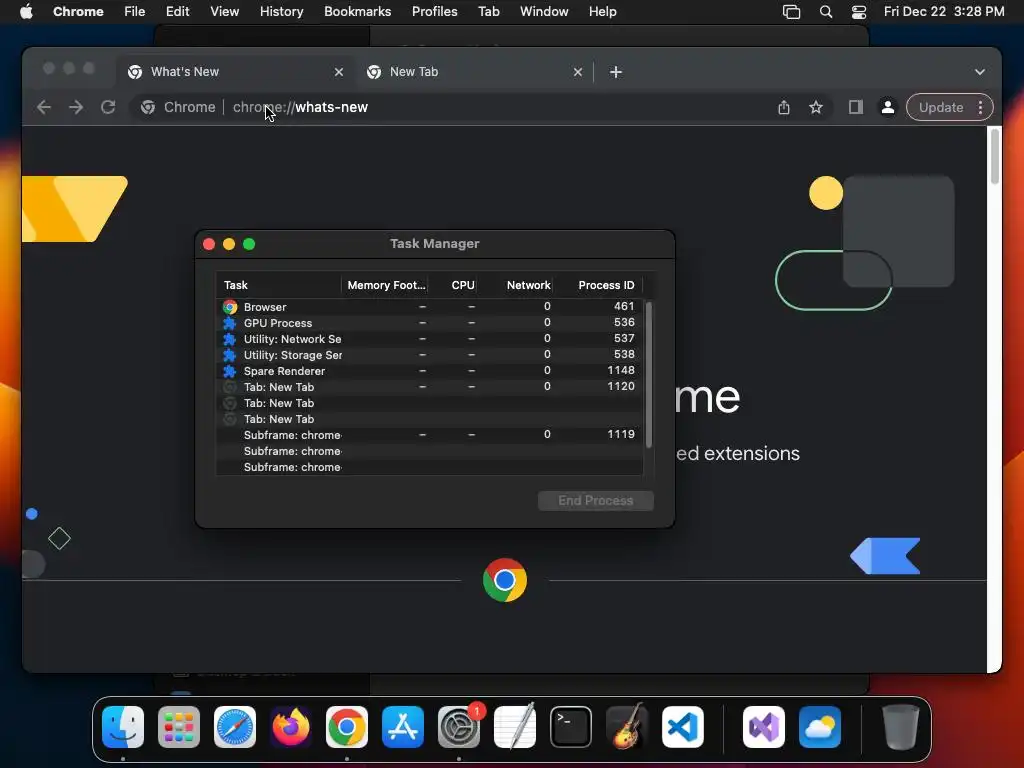This screenshot has width=1024, height=768.
Task: Click Stage Manager icon in menu bar
Action: click(x=792, y=12)
